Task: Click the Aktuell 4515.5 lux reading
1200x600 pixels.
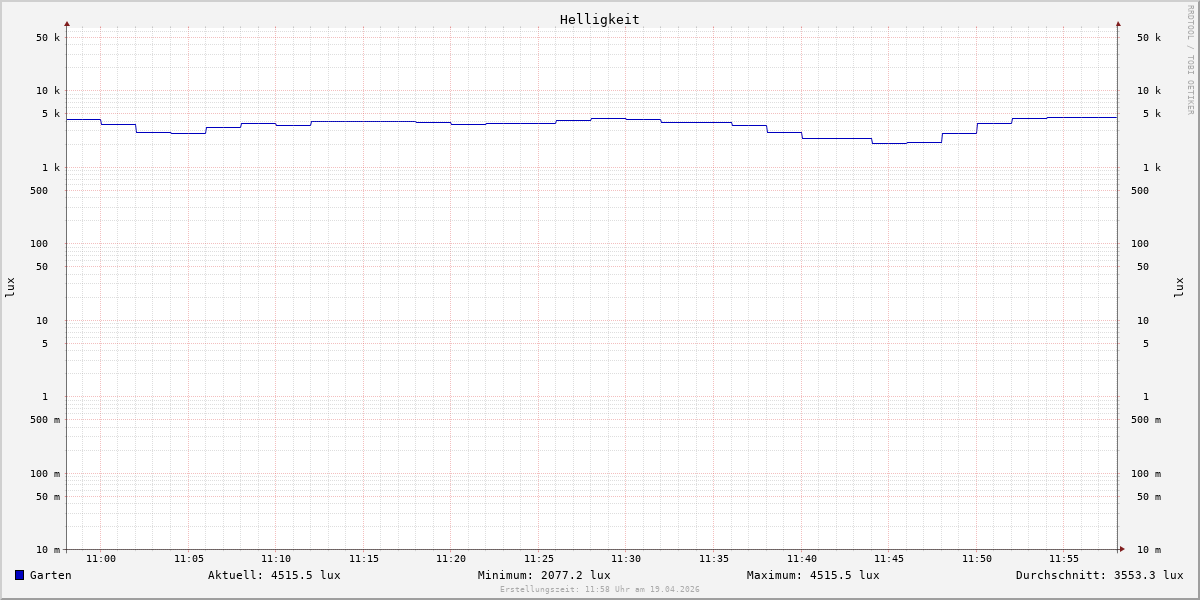Action: tap(274, 575)
